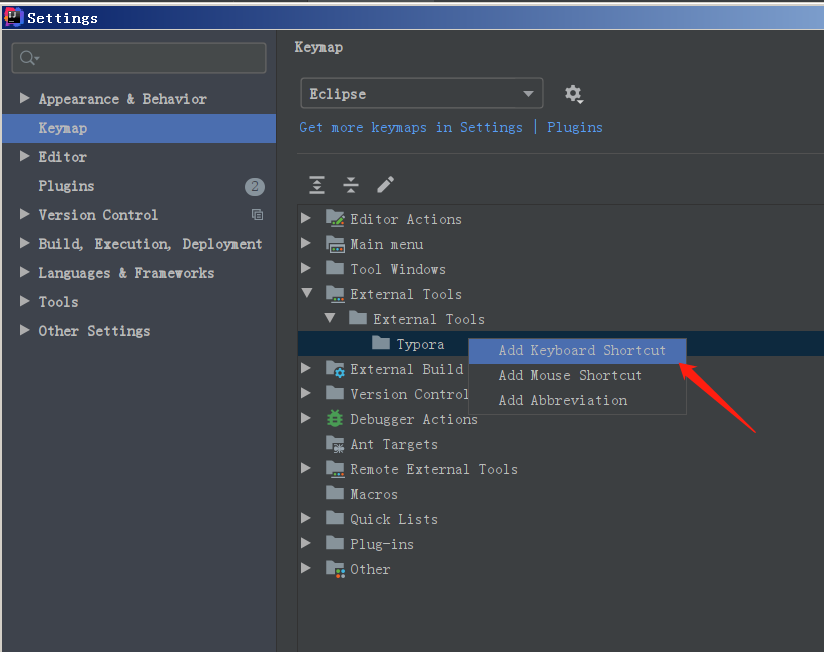Screen dimensions: 824x652
Task: Choose Add Keyboard Shortcut from the context menu
Action: (583, 350)
